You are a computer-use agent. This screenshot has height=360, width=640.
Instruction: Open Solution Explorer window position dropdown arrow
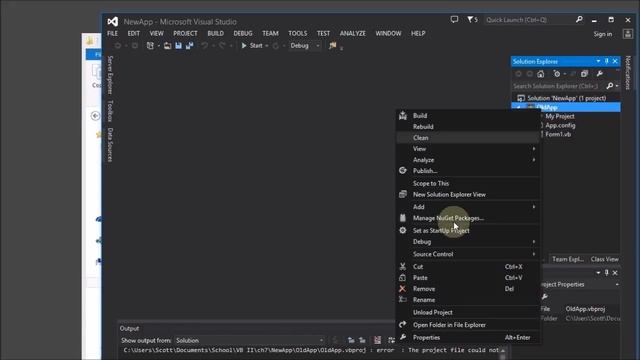pos(598,61)
